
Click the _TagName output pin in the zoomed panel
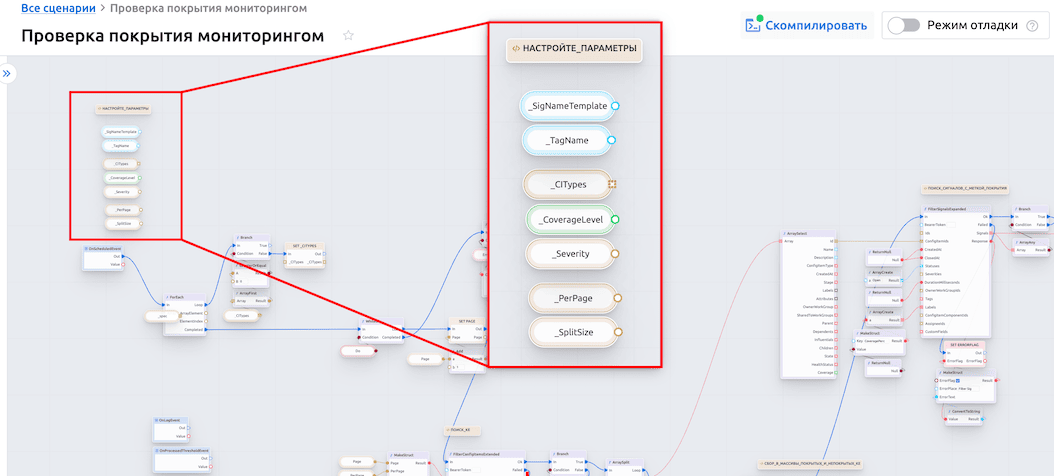tap(611, 141)
